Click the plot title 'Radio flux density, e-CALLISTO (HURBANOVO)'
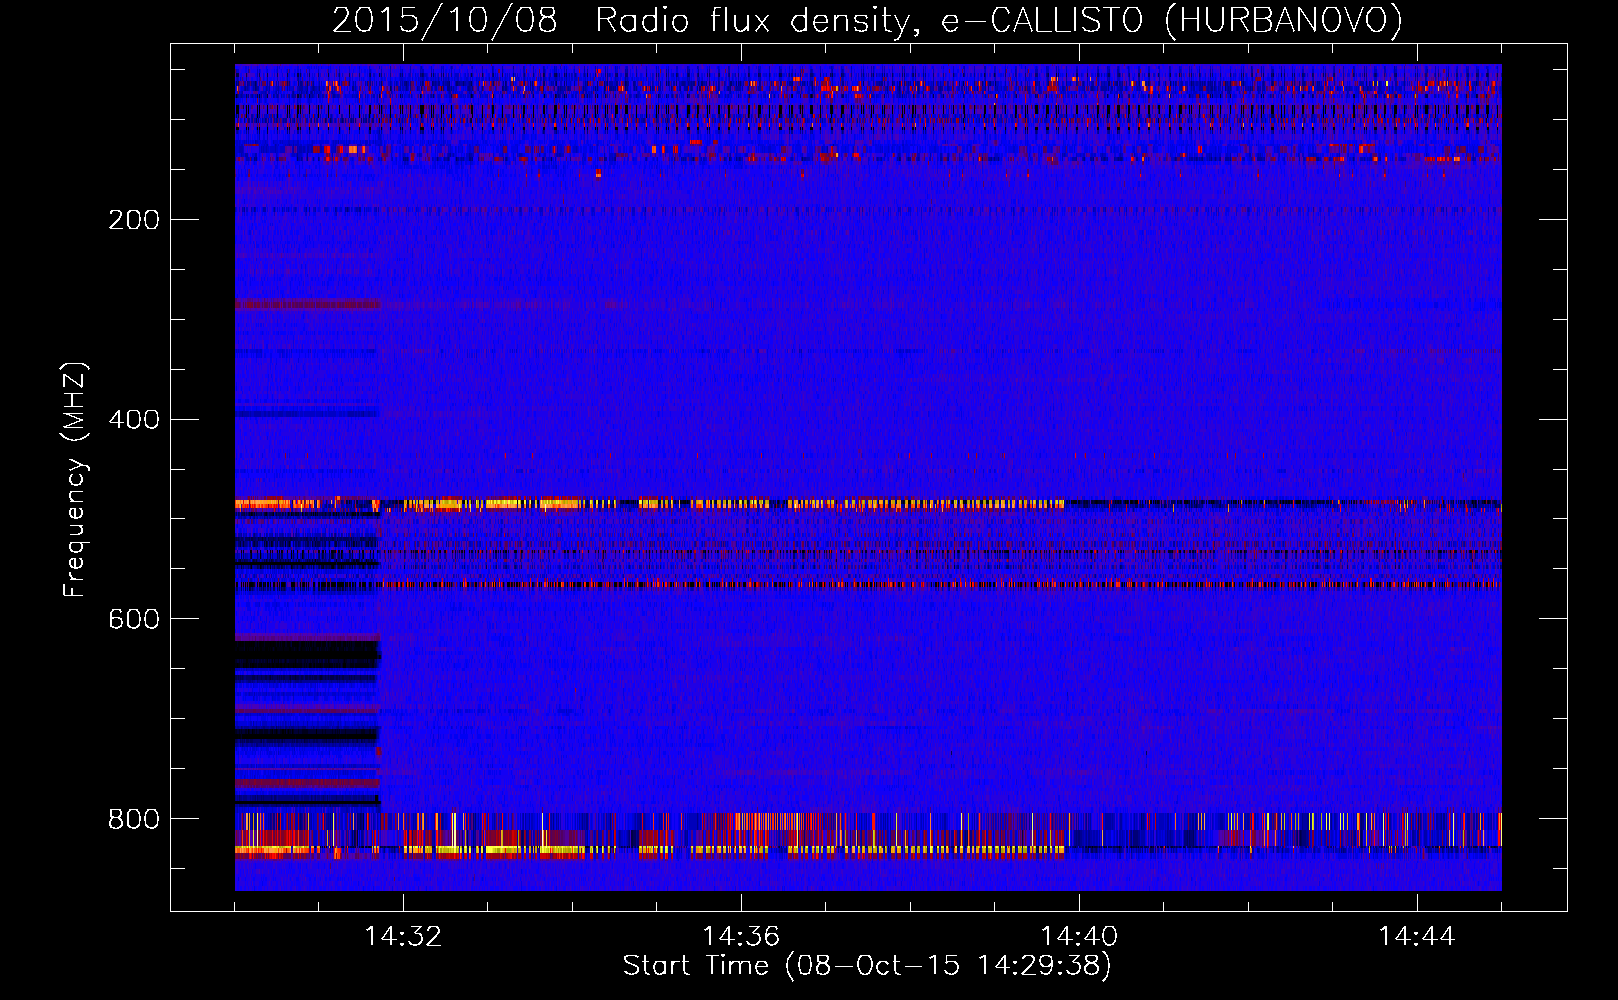Image resolution: width=1618 pixels, height=1000 pixels. 998,21
